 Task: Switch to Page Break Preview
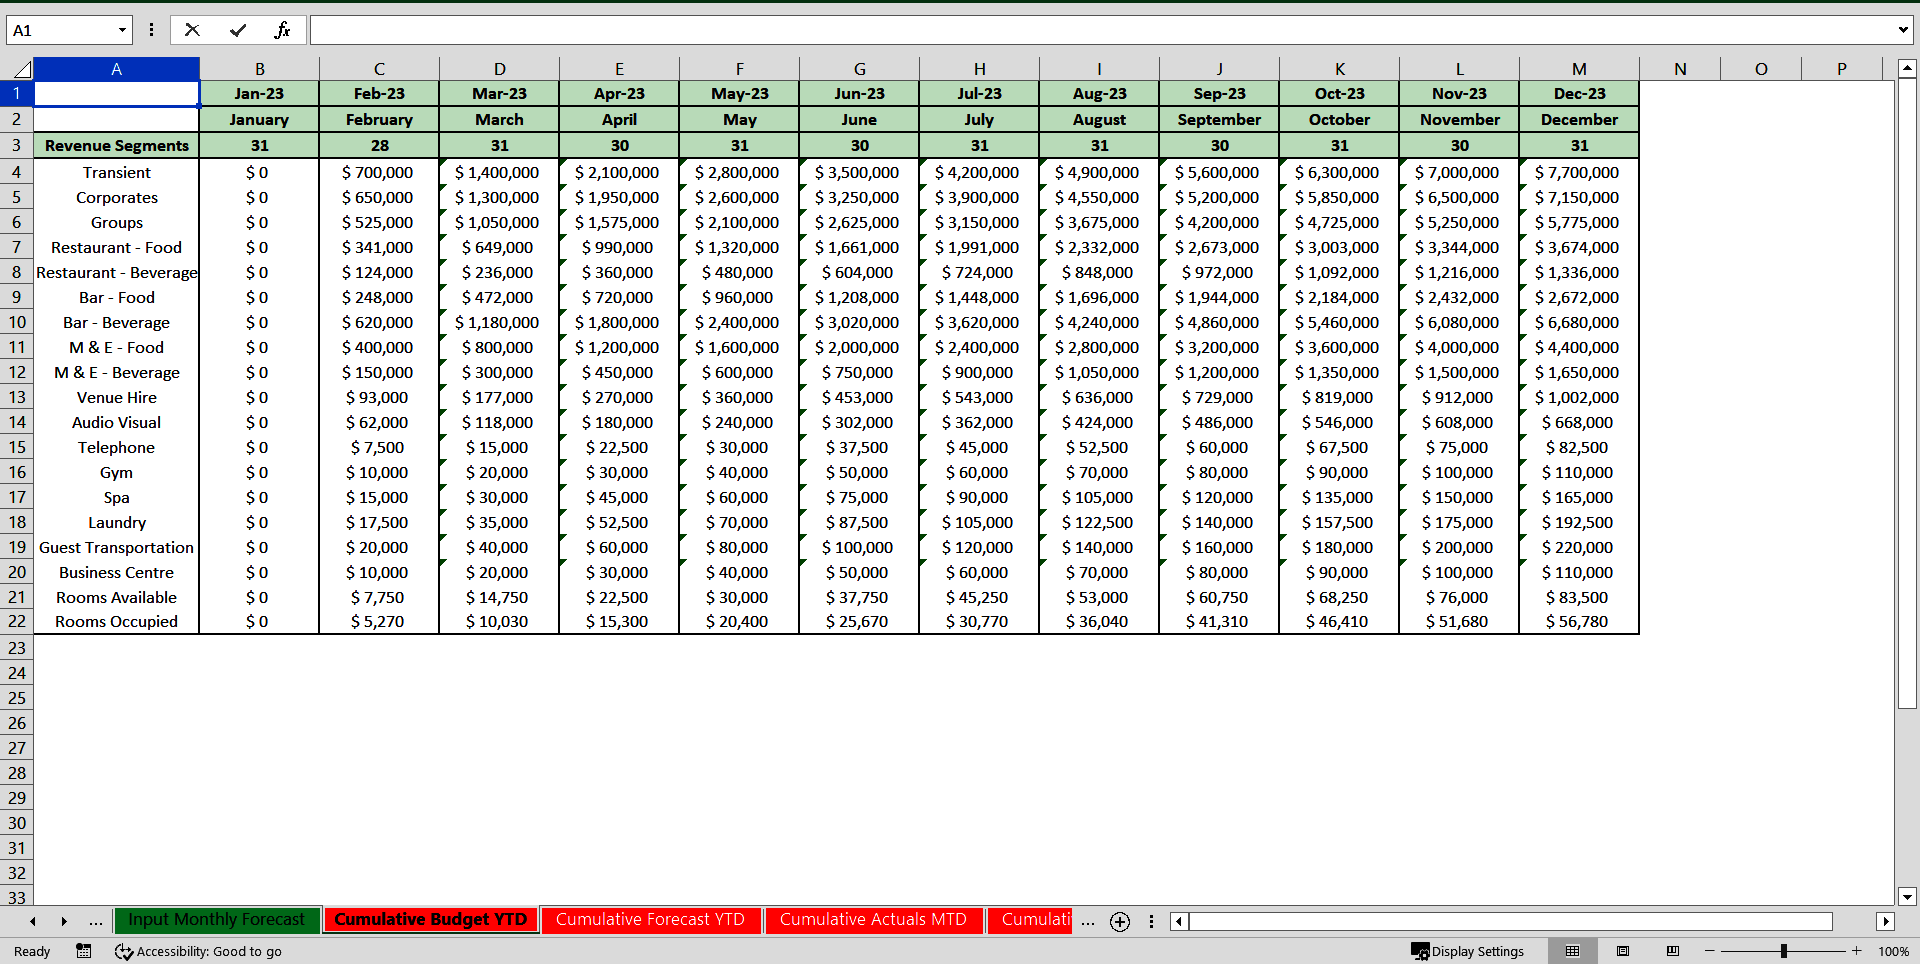1673,951
